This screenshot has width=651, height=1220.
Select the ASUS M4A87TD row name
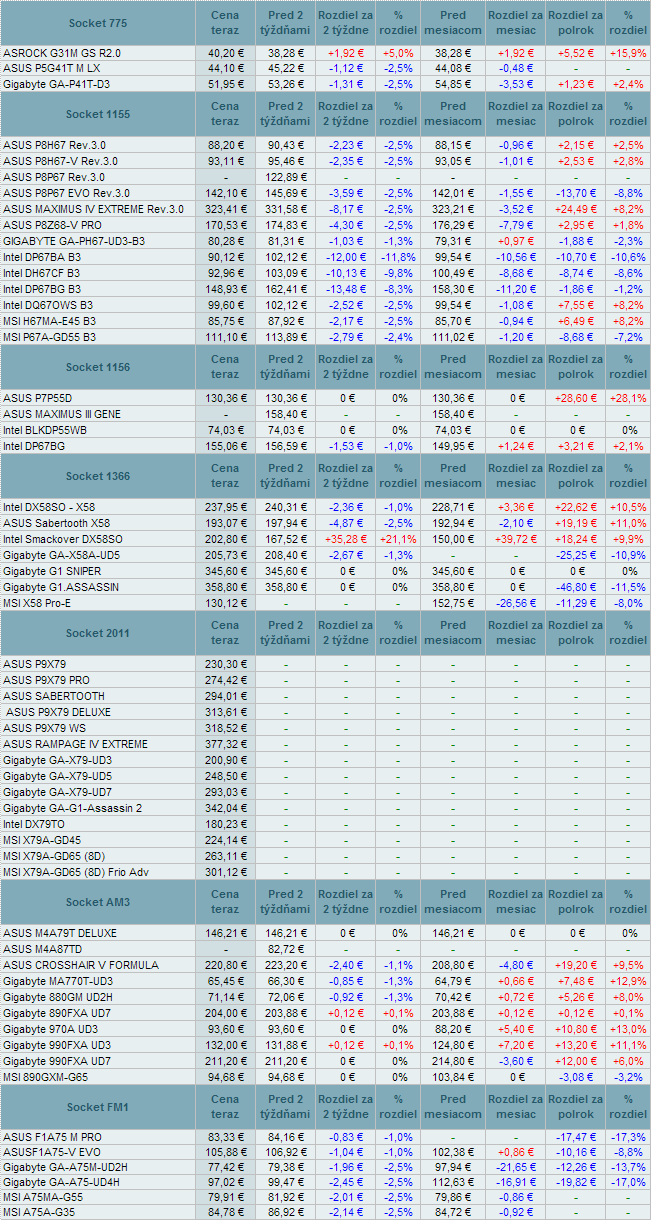coord(43,949)
